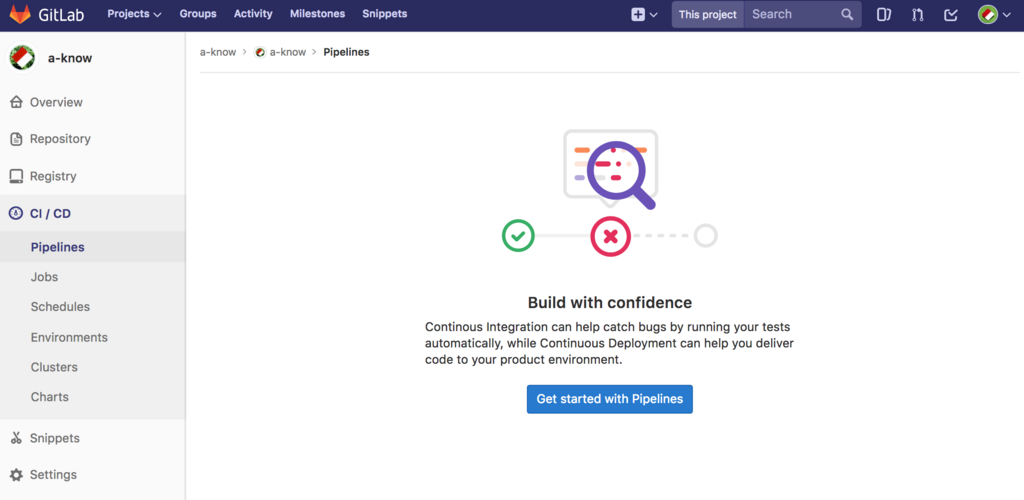Click Get started with Pipelines button

pyautogui.click(x=610, y=399)
